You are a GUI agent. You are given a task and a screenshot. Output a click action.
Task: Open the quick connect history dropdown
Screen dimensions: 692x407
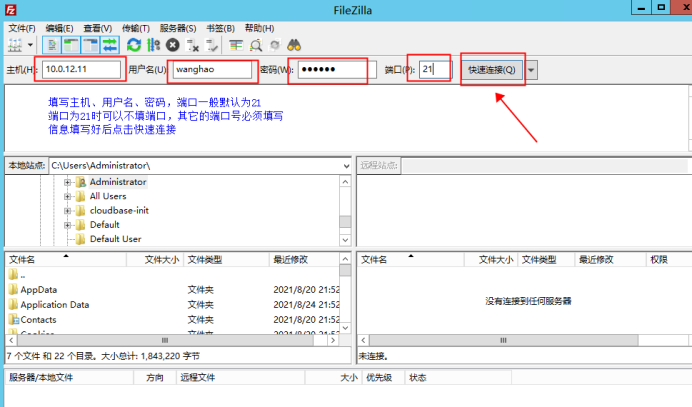(x=531, y=70)
